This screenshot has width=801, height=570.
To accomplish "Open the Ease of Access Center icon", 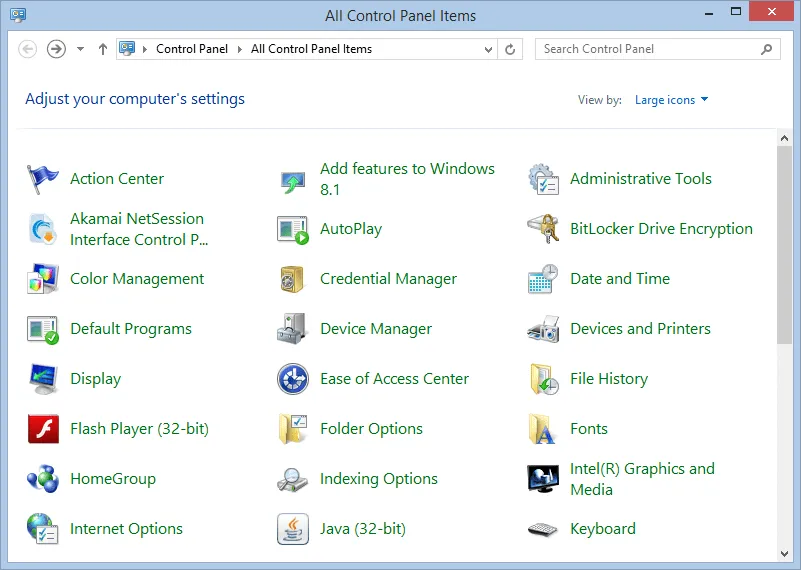I will tap(292, 379).
